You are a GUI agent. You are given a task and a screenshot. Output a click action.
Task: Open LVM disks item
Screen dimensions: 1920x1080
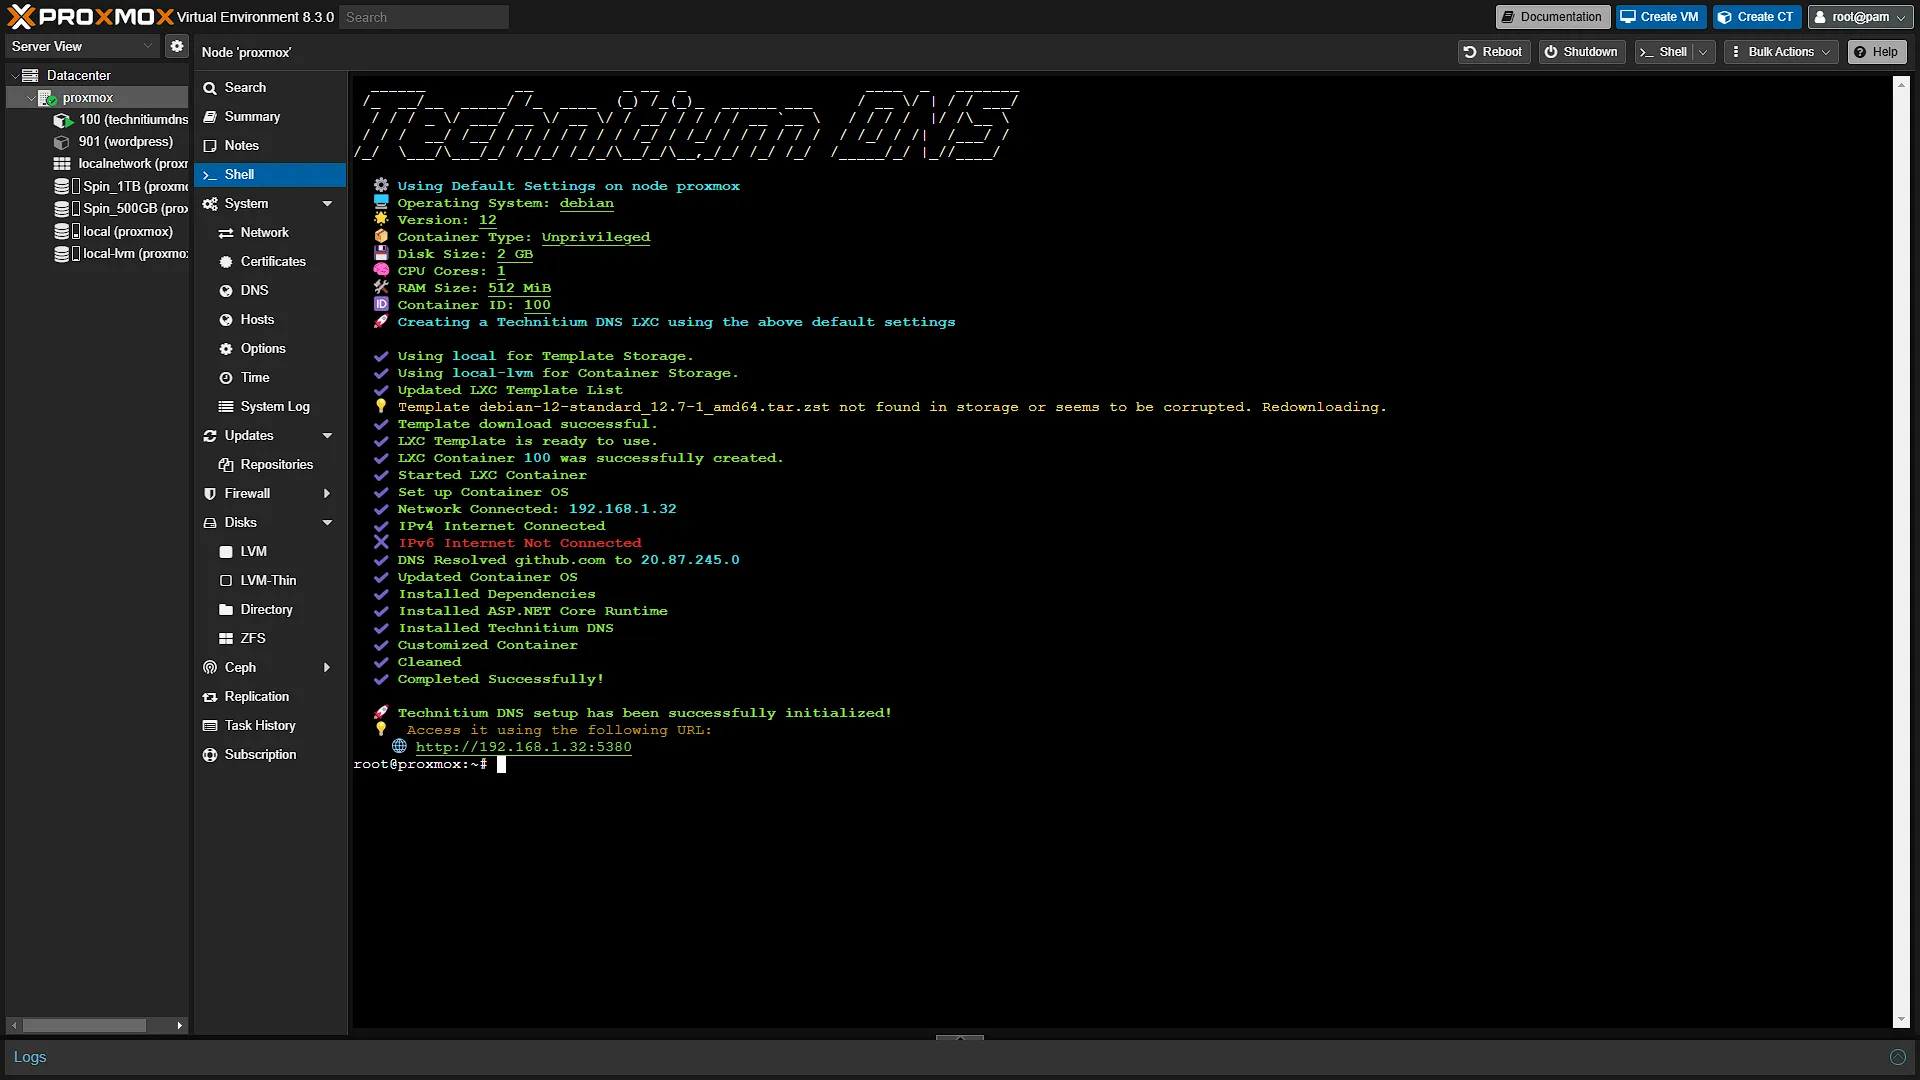(270, 552)
